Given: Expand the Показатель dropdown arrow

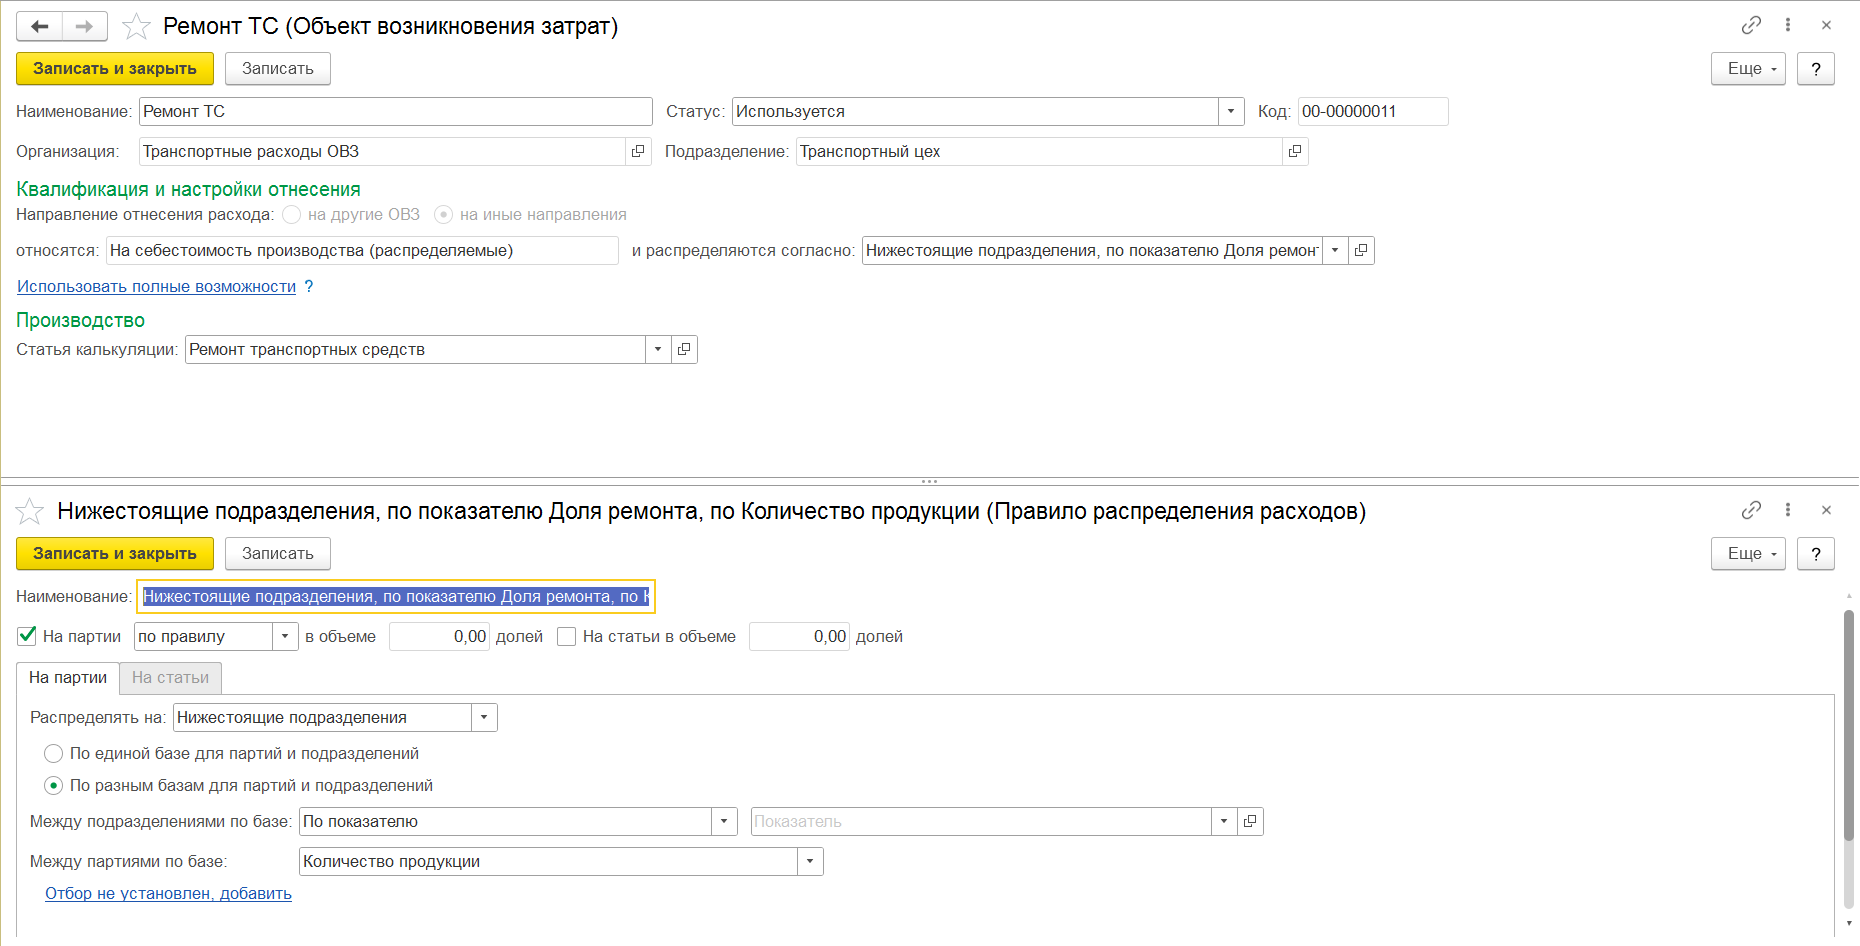Looking at the screenshot, I should point(1224,821).
